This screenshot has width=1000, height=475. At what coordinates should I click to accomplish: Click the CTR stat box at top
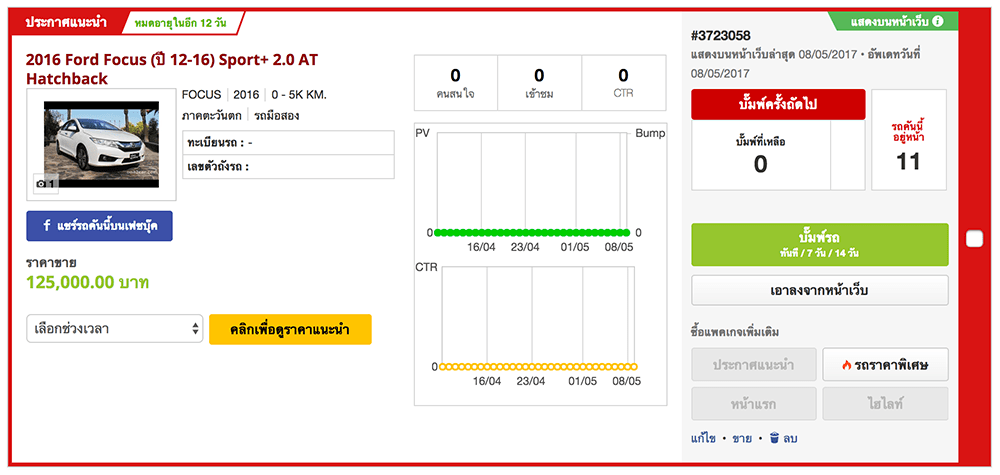pos(623,83)
